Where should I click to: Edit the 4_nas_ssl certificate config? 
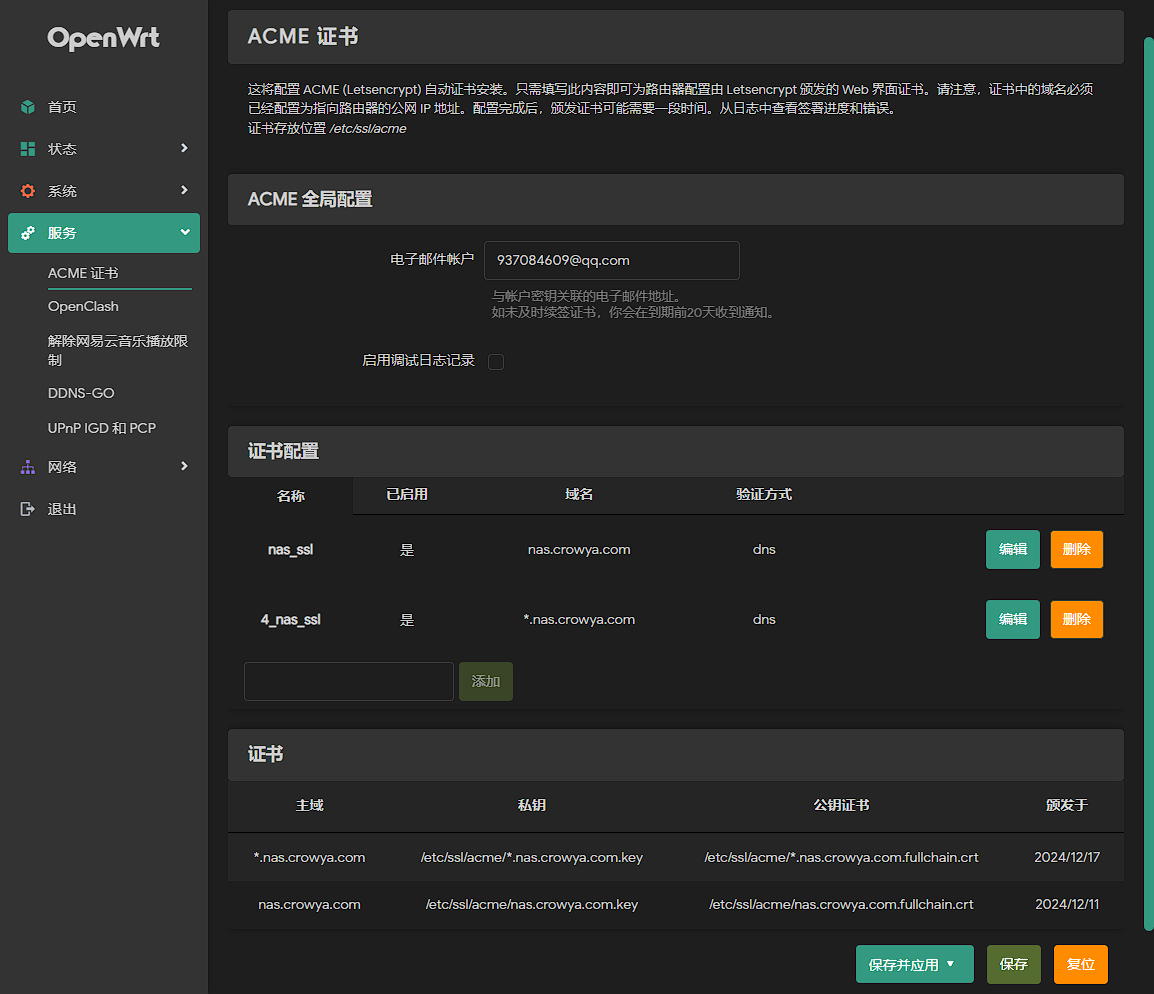(1013, 620)
